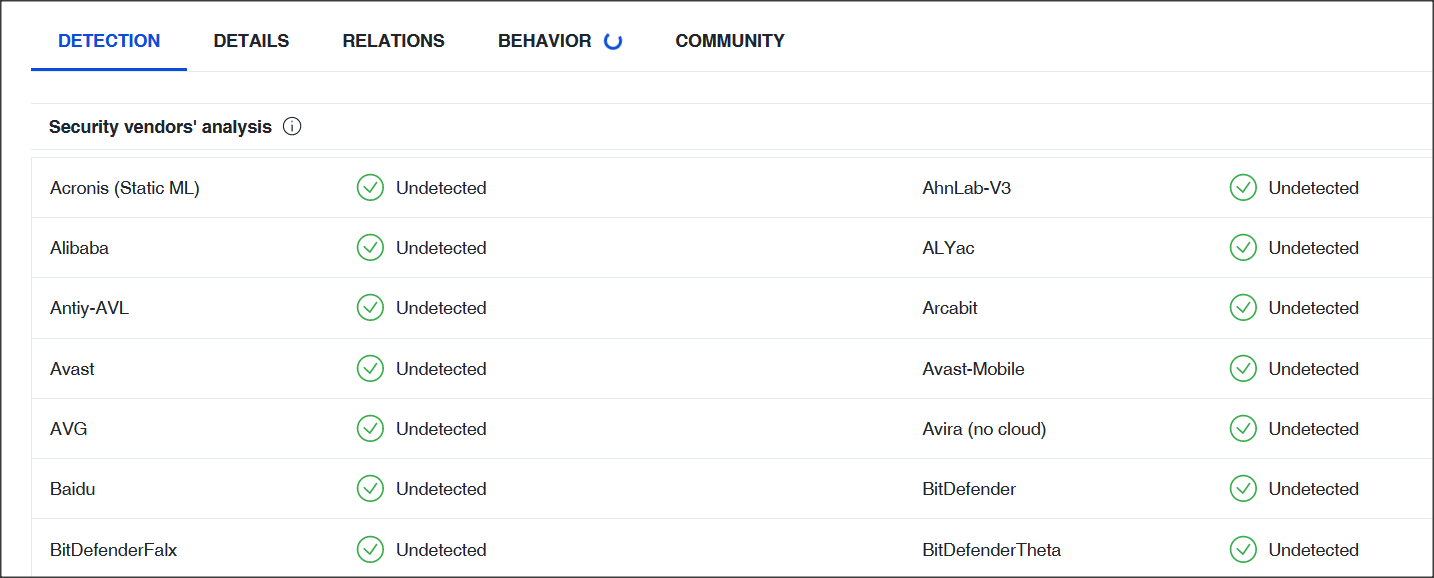Select the AVG vendor row label
1434x578 pixels.
tap(69, 429)
